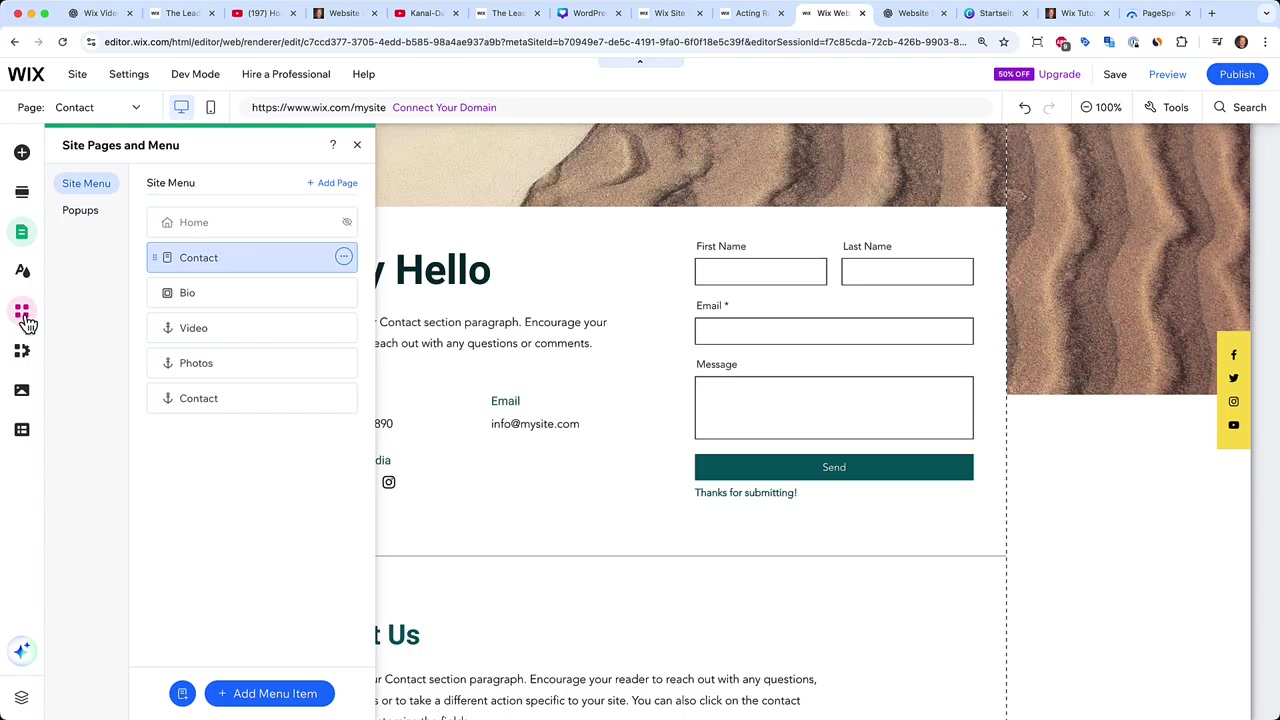The width and height of the screenshot is (1280, 720).
Task: Click the Email input field in form
Action: (834, 331)
